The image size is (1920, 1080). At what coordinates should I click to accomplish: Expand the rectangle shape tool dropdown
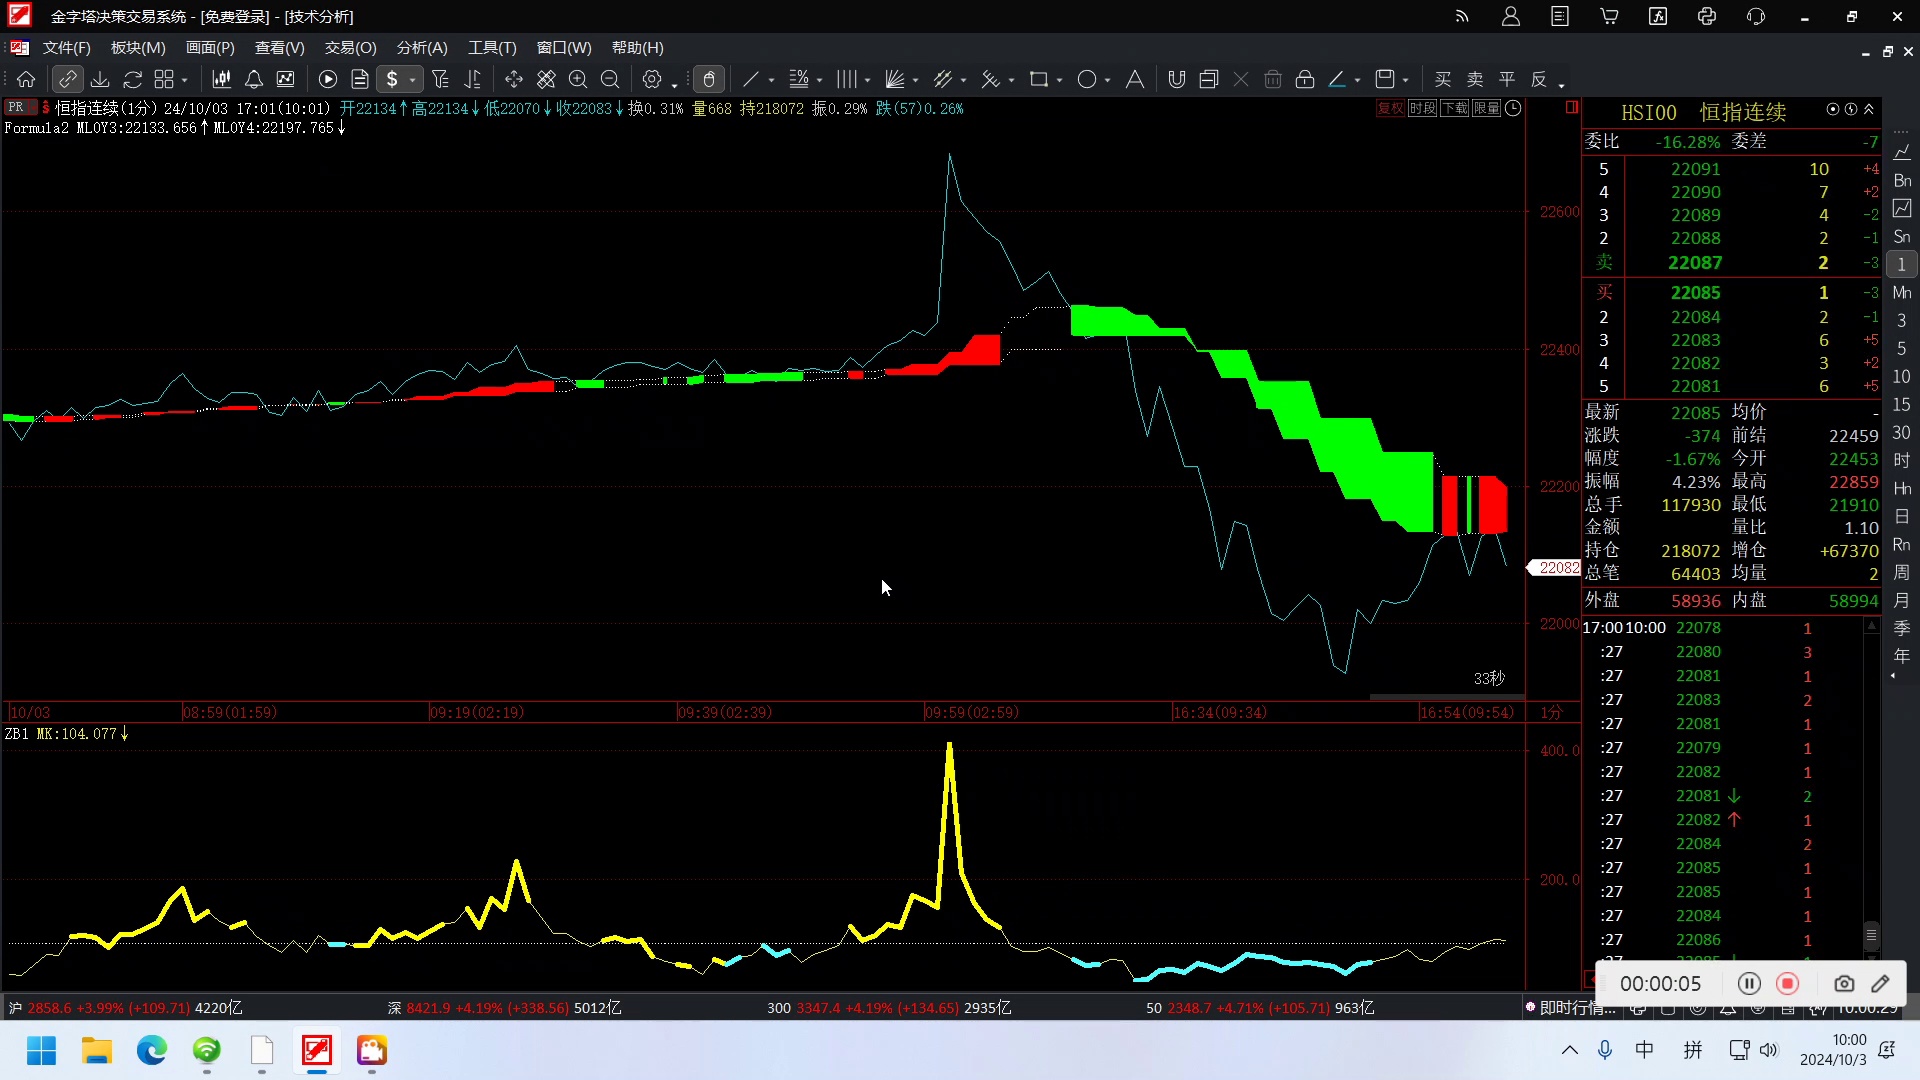tap(1059, 80)
